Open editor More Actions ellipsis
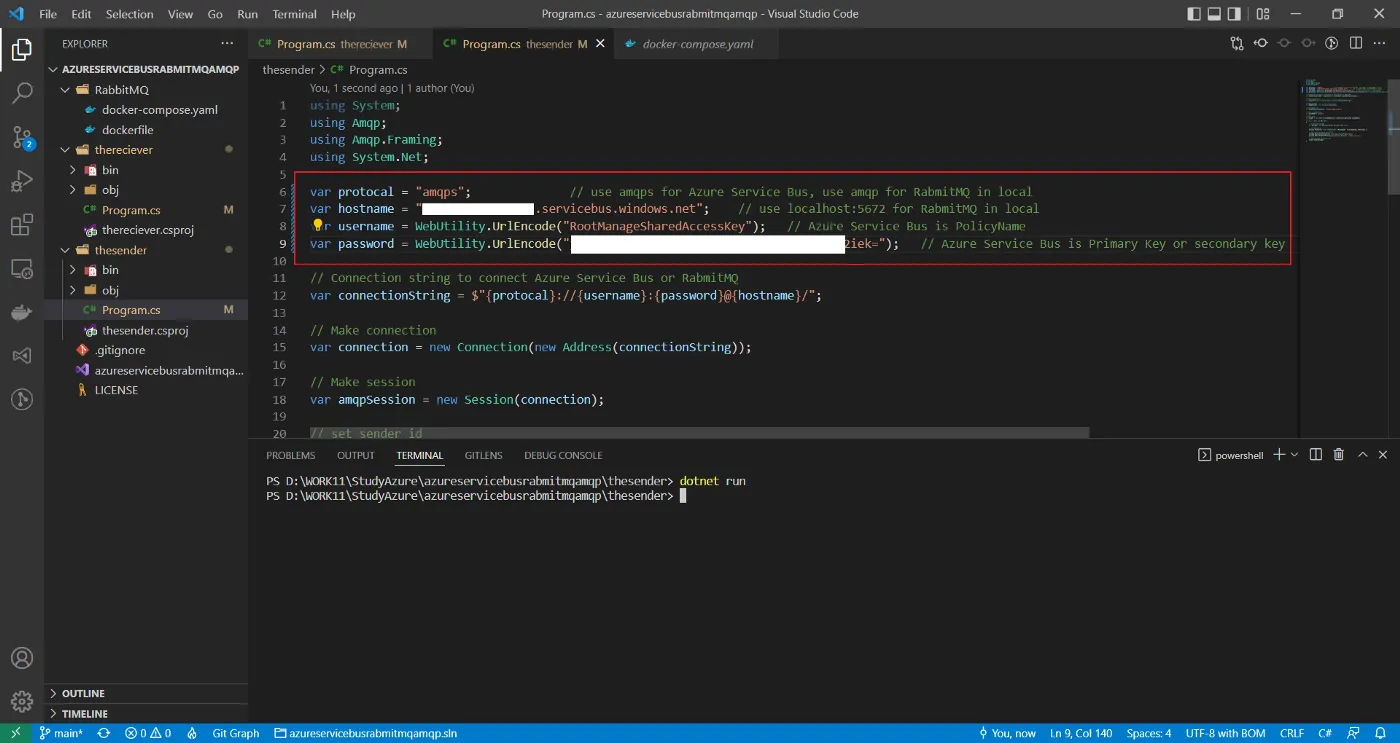The image size is (1400, 743). pos(1380,44)
